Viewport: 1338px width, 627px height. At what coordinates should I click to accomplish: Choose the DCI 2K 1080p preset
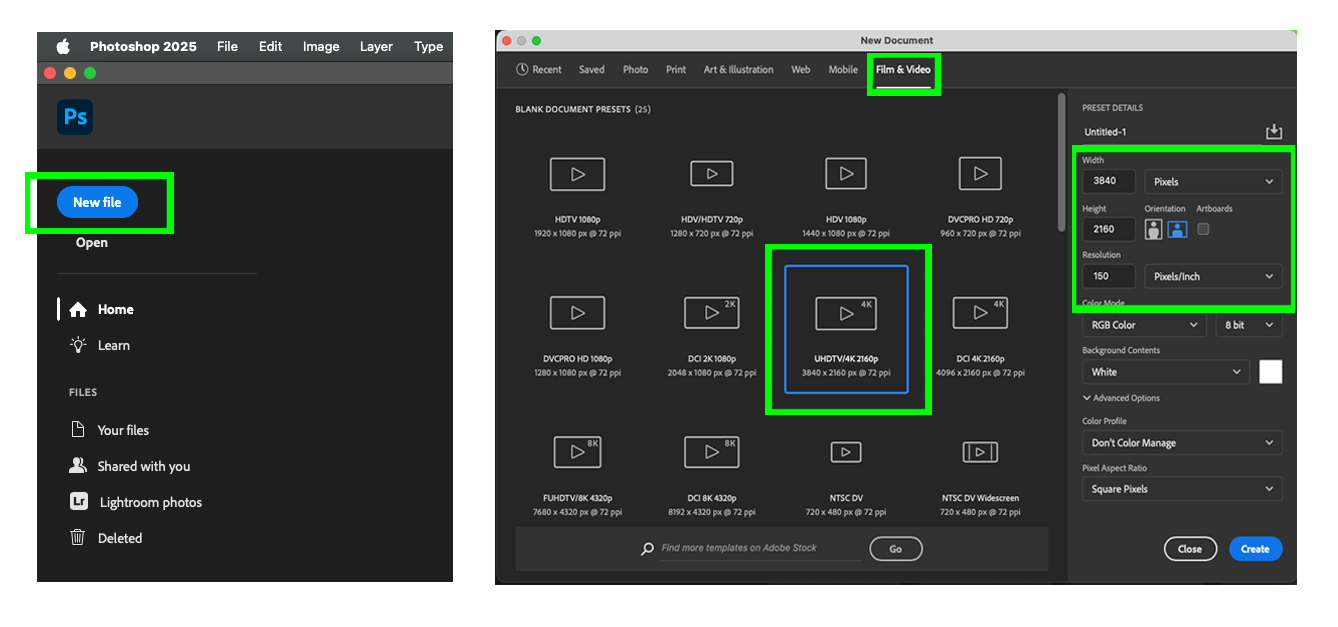(712, 337)
